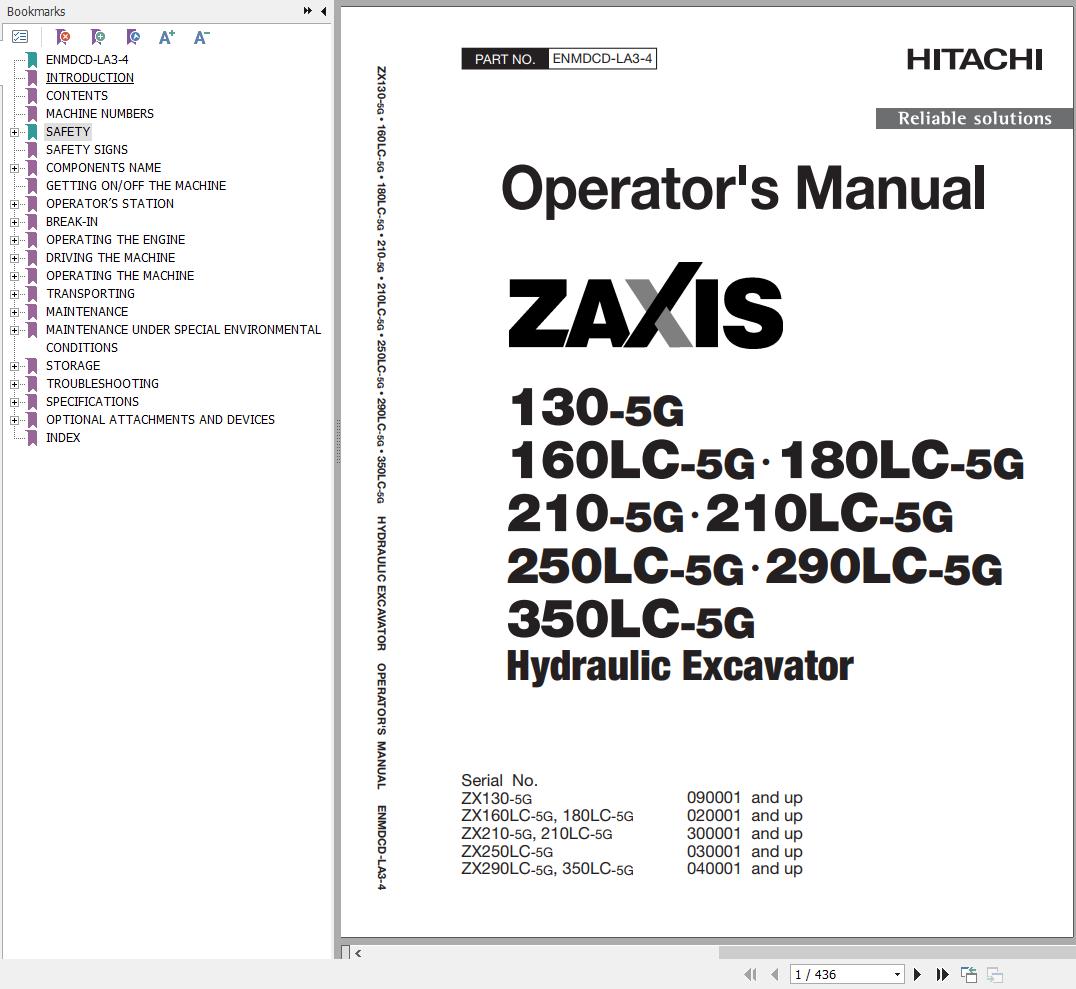Expand the TRANSPORTING bookmark
Image resolution: width=1076 pixels, height=989 pixels.
tap(14, 294)
